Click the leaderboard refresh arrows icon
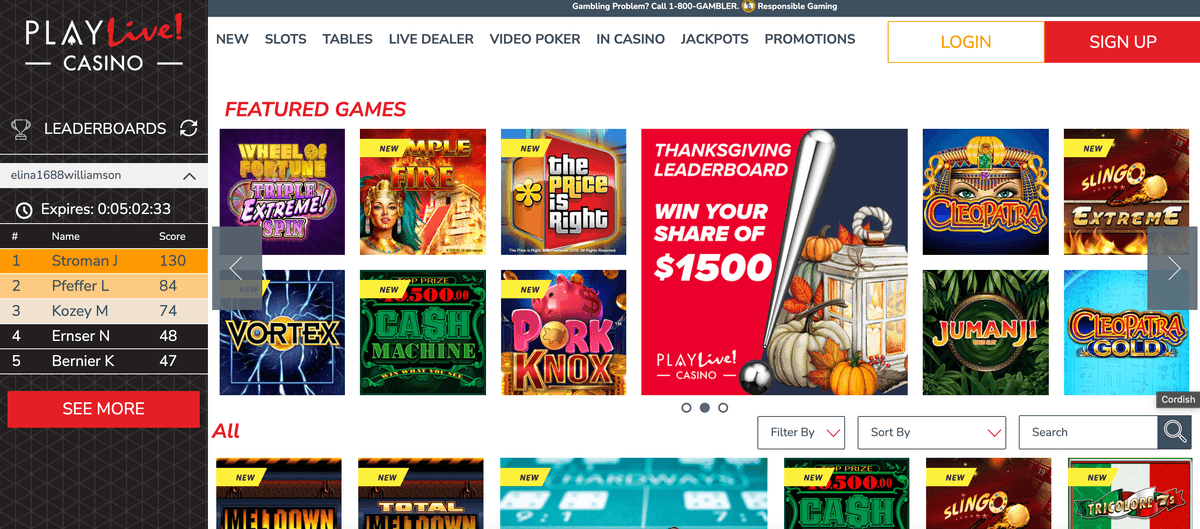 click(x=188, y=128)
